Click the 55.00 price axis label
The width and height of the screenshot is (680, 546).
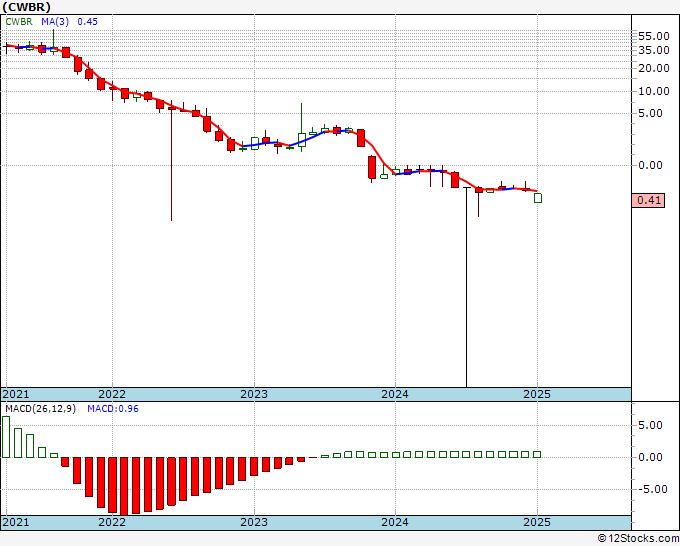[x=654, y=36]
